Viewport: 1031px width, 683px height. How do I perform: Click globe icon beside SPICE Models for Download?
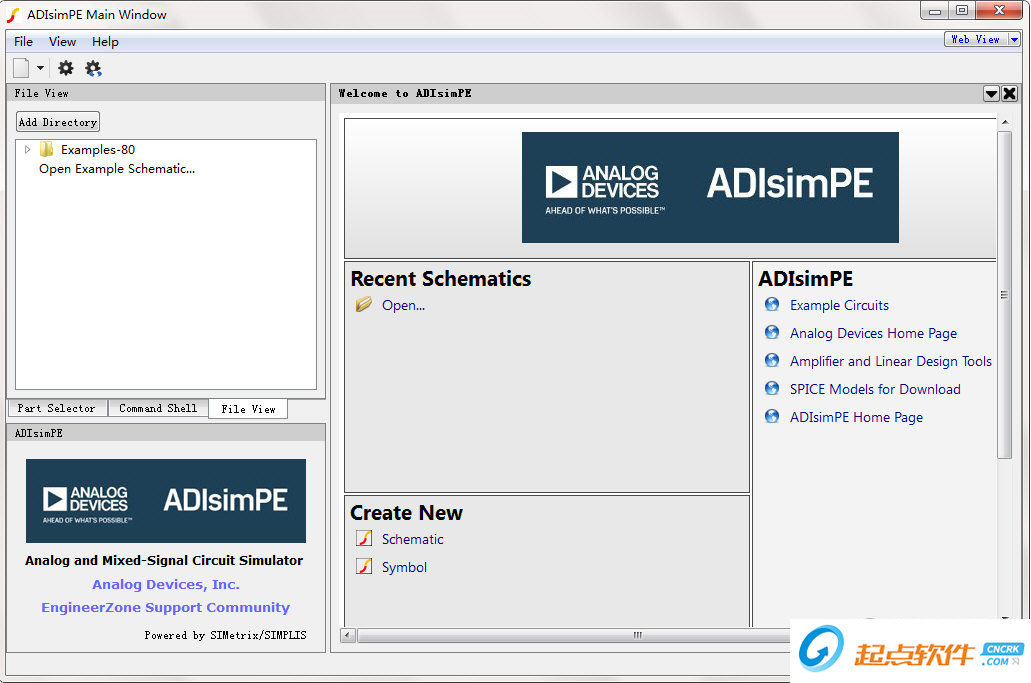tap(772, 389)
